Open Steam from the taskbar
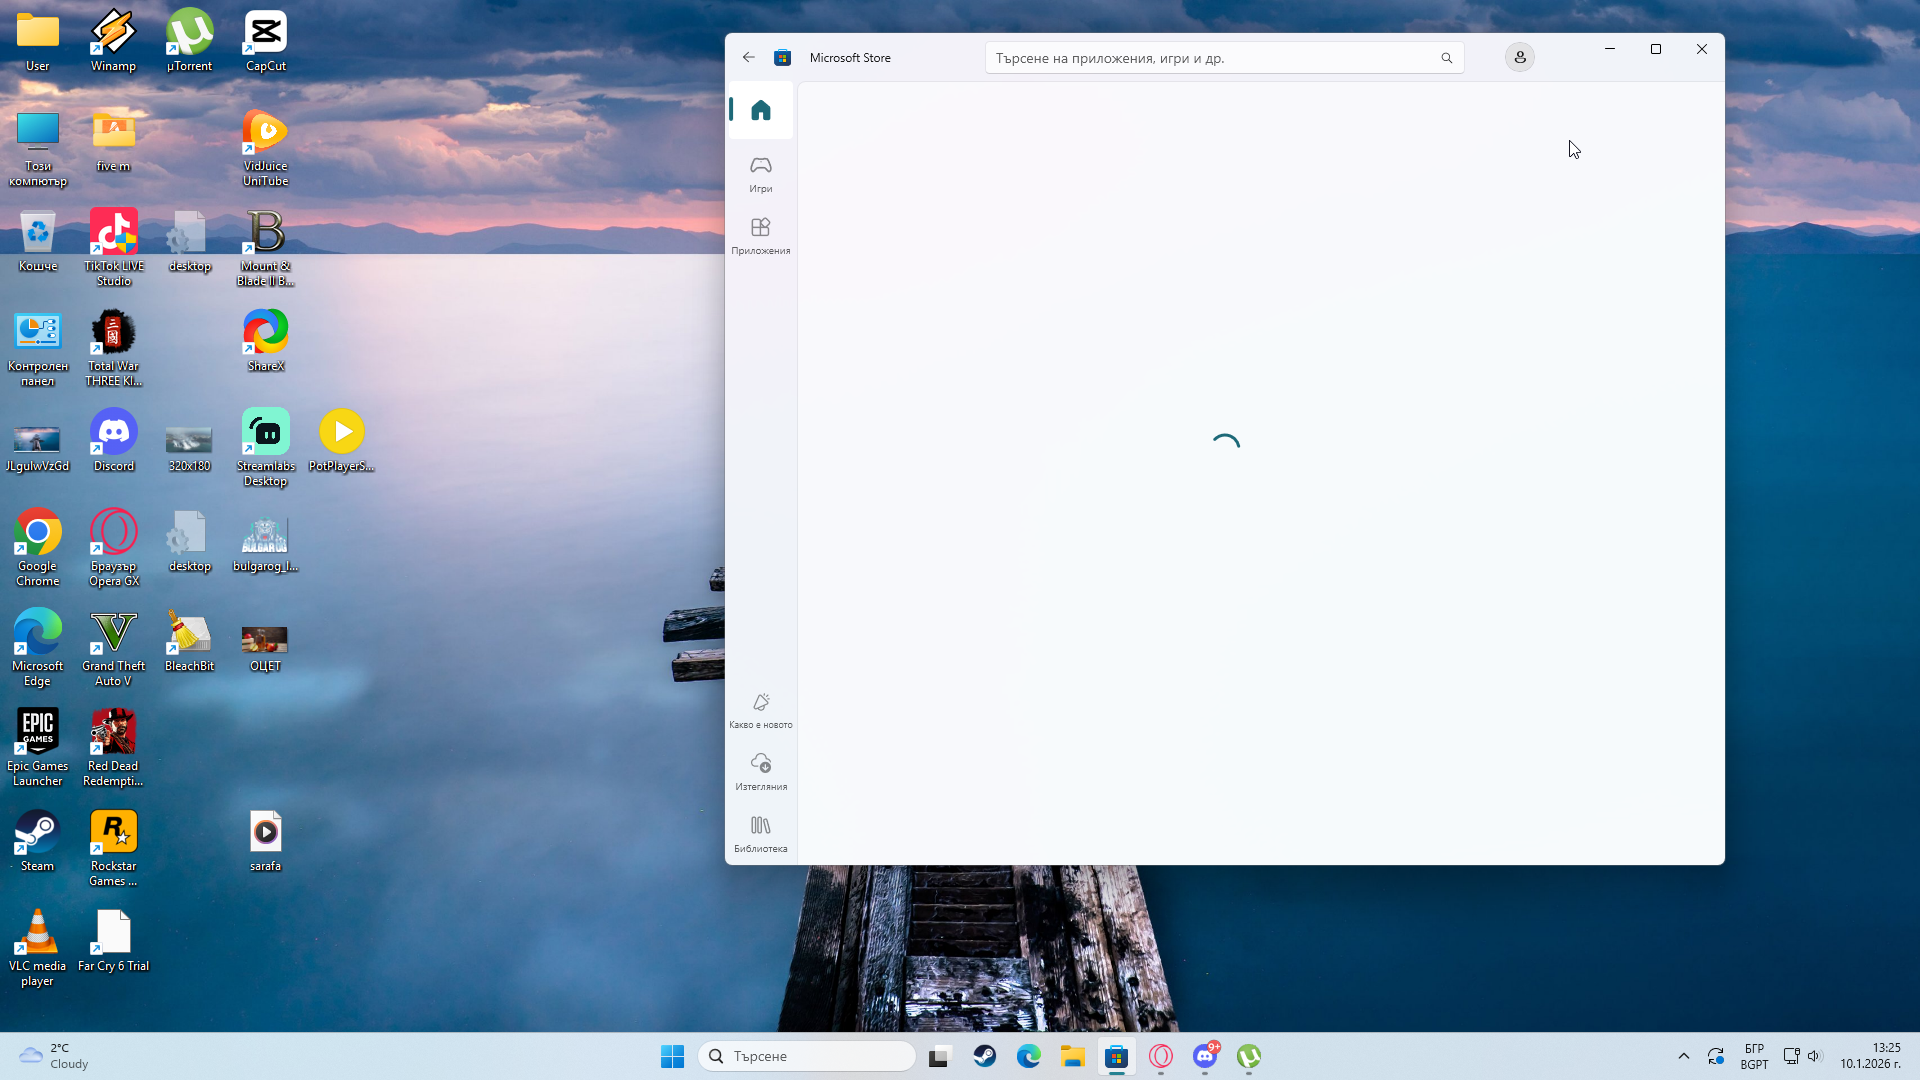Image resolution: width=1920 pixels, height=1080 pixels. click(984, 1056)
